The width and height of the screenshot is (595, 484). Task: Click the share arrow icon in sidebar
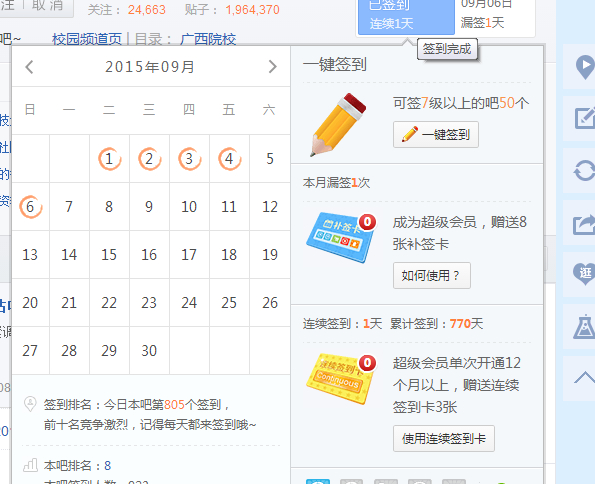pyautogui.click(x=584, y=224)
